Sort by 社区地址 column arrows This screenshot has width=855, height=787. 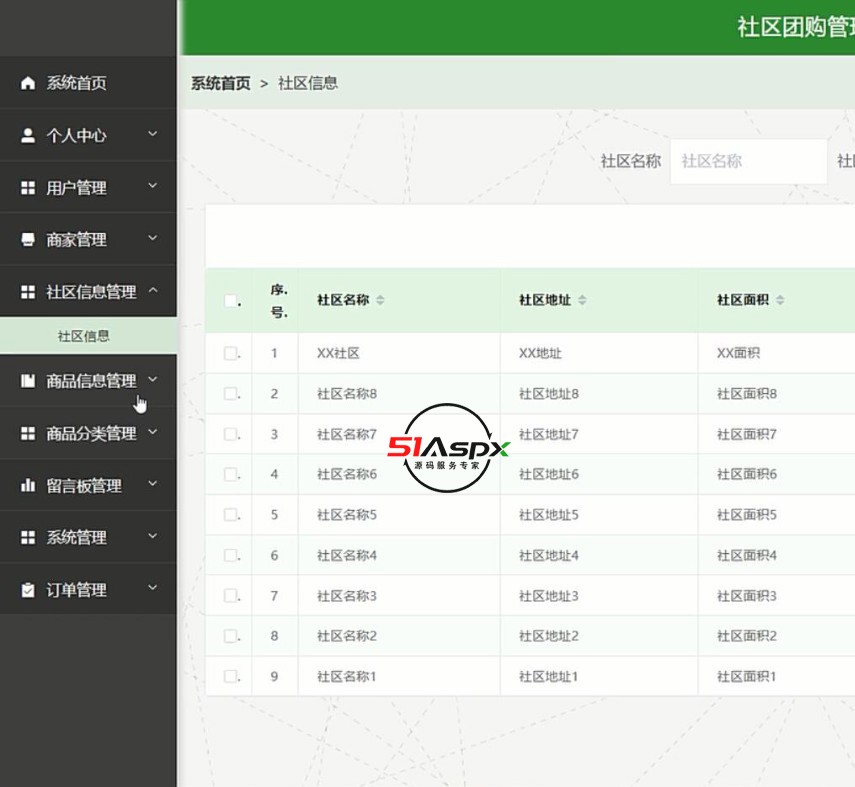pyautogui.click(x=582, y=300)
